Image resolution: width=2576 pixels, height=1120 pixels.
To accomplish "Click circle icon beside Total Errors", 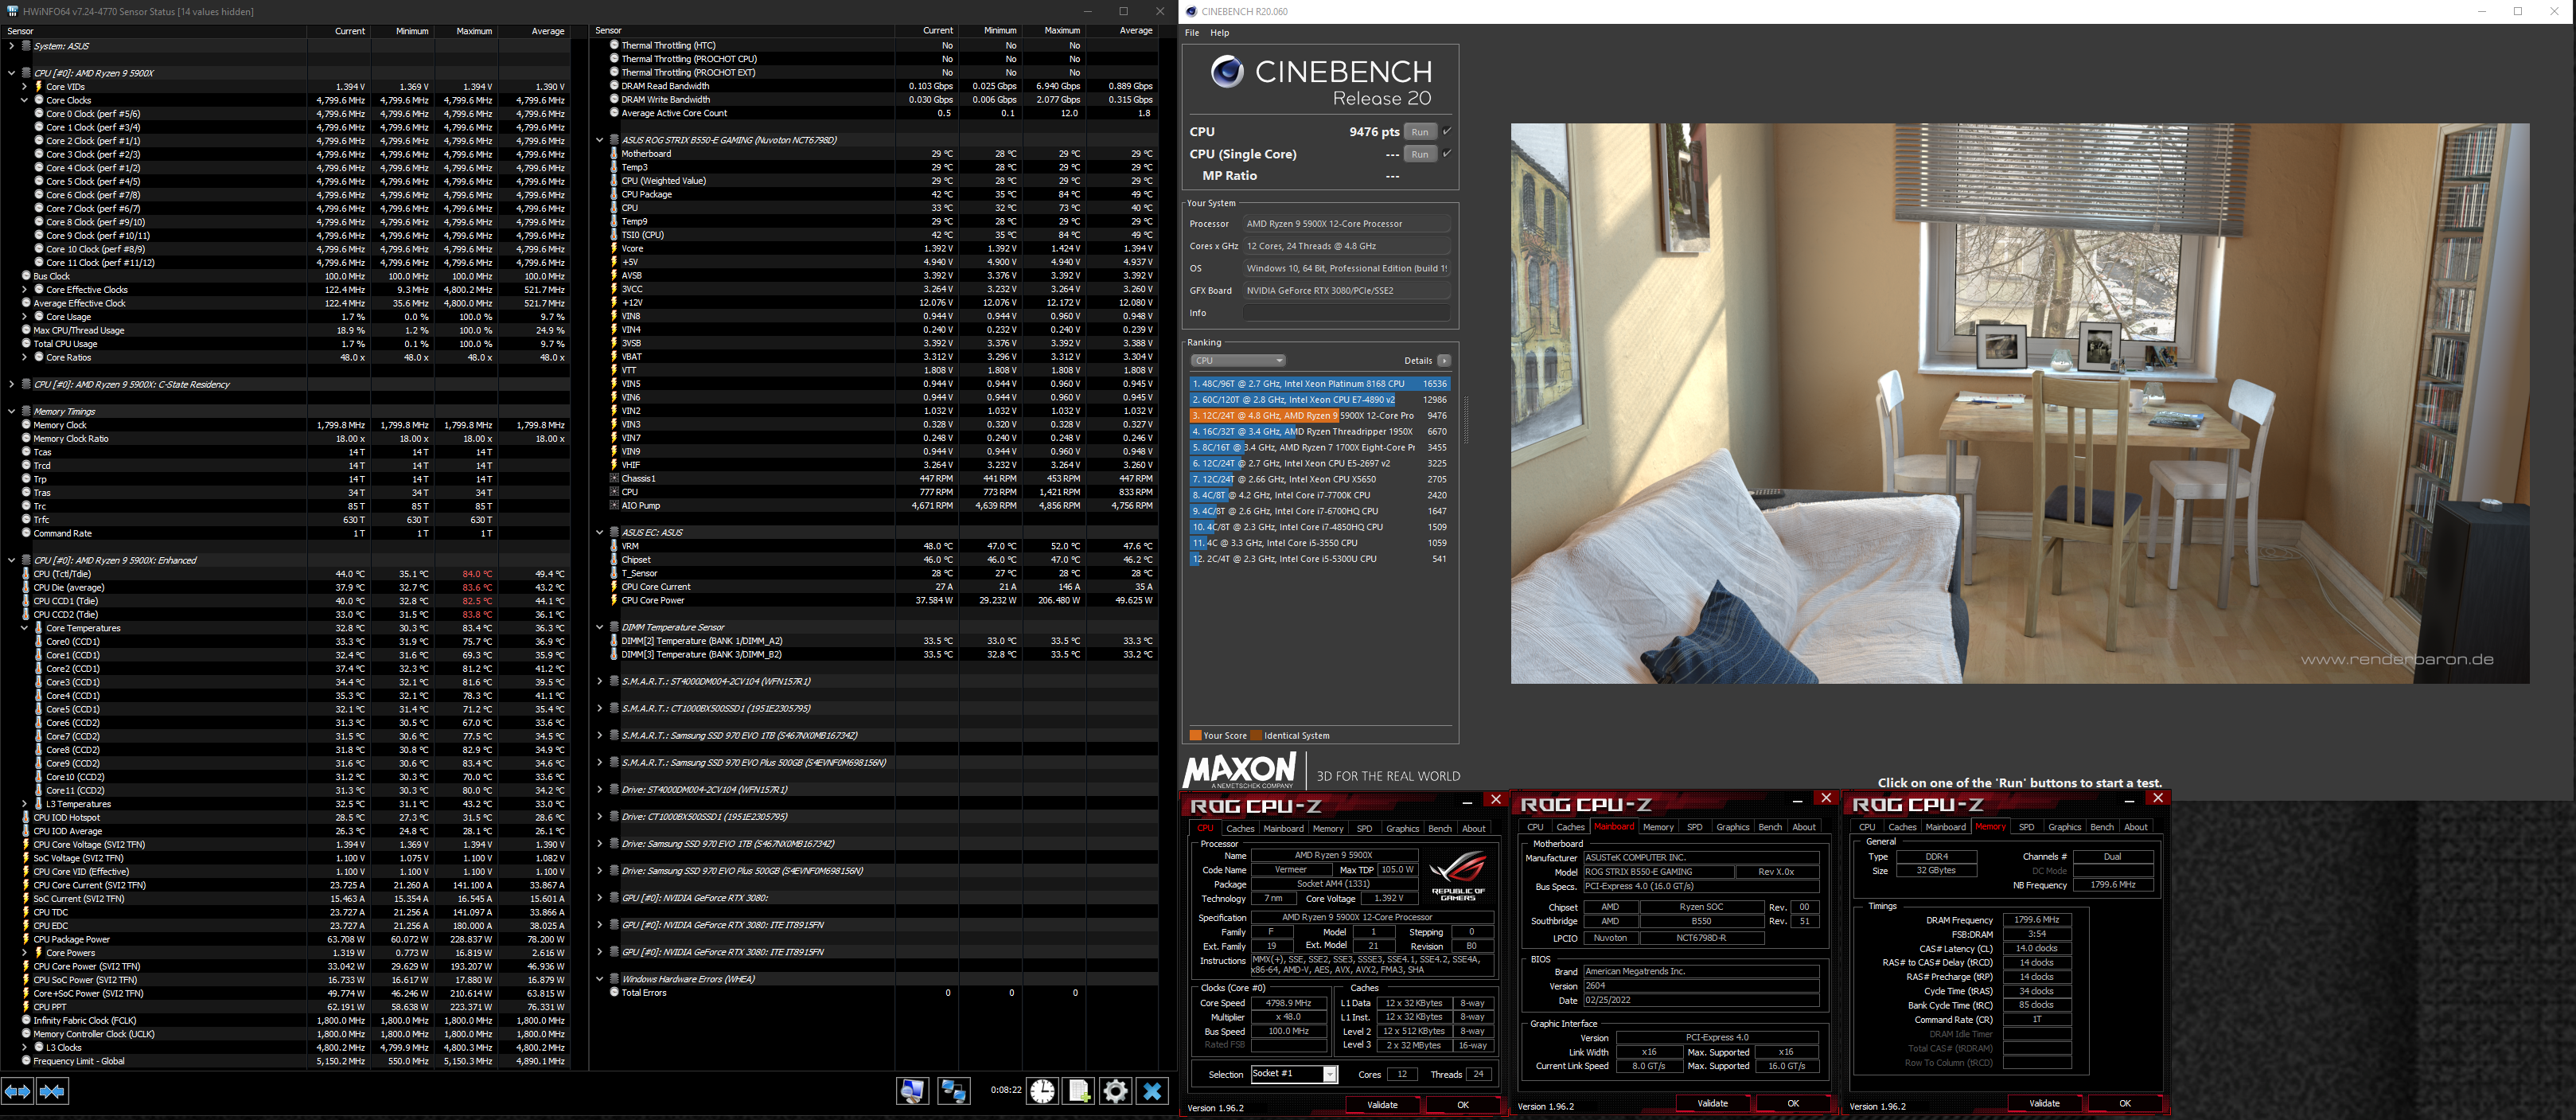I will [x=614, y=992].
